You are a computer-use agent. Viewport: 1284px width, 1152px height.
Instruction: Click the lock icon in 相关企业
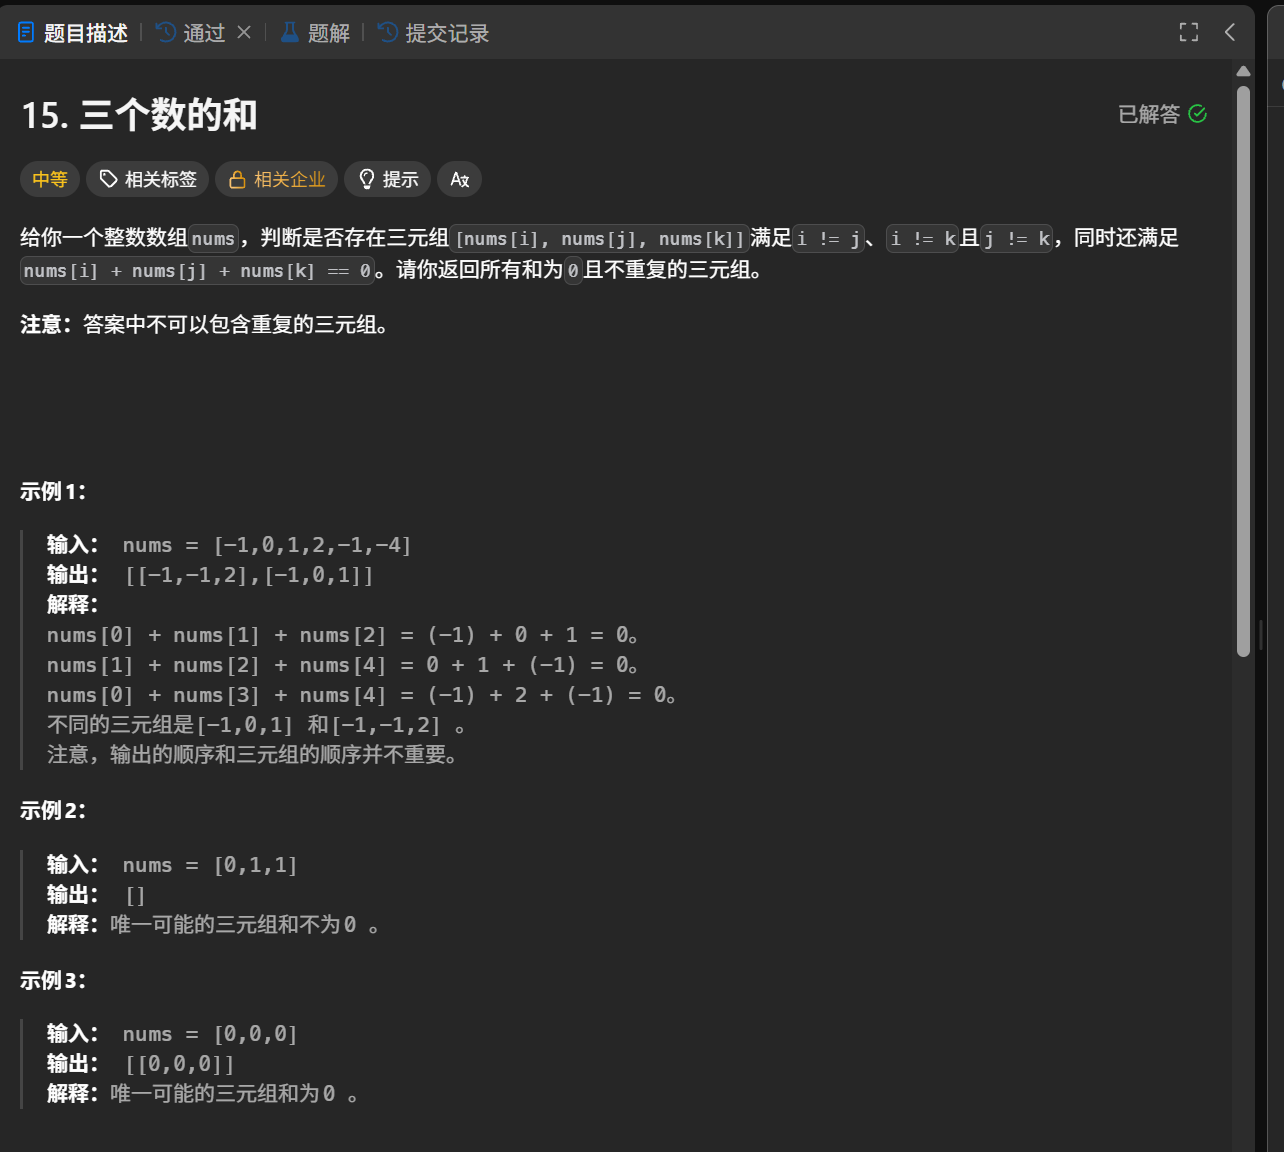[237, 179]
